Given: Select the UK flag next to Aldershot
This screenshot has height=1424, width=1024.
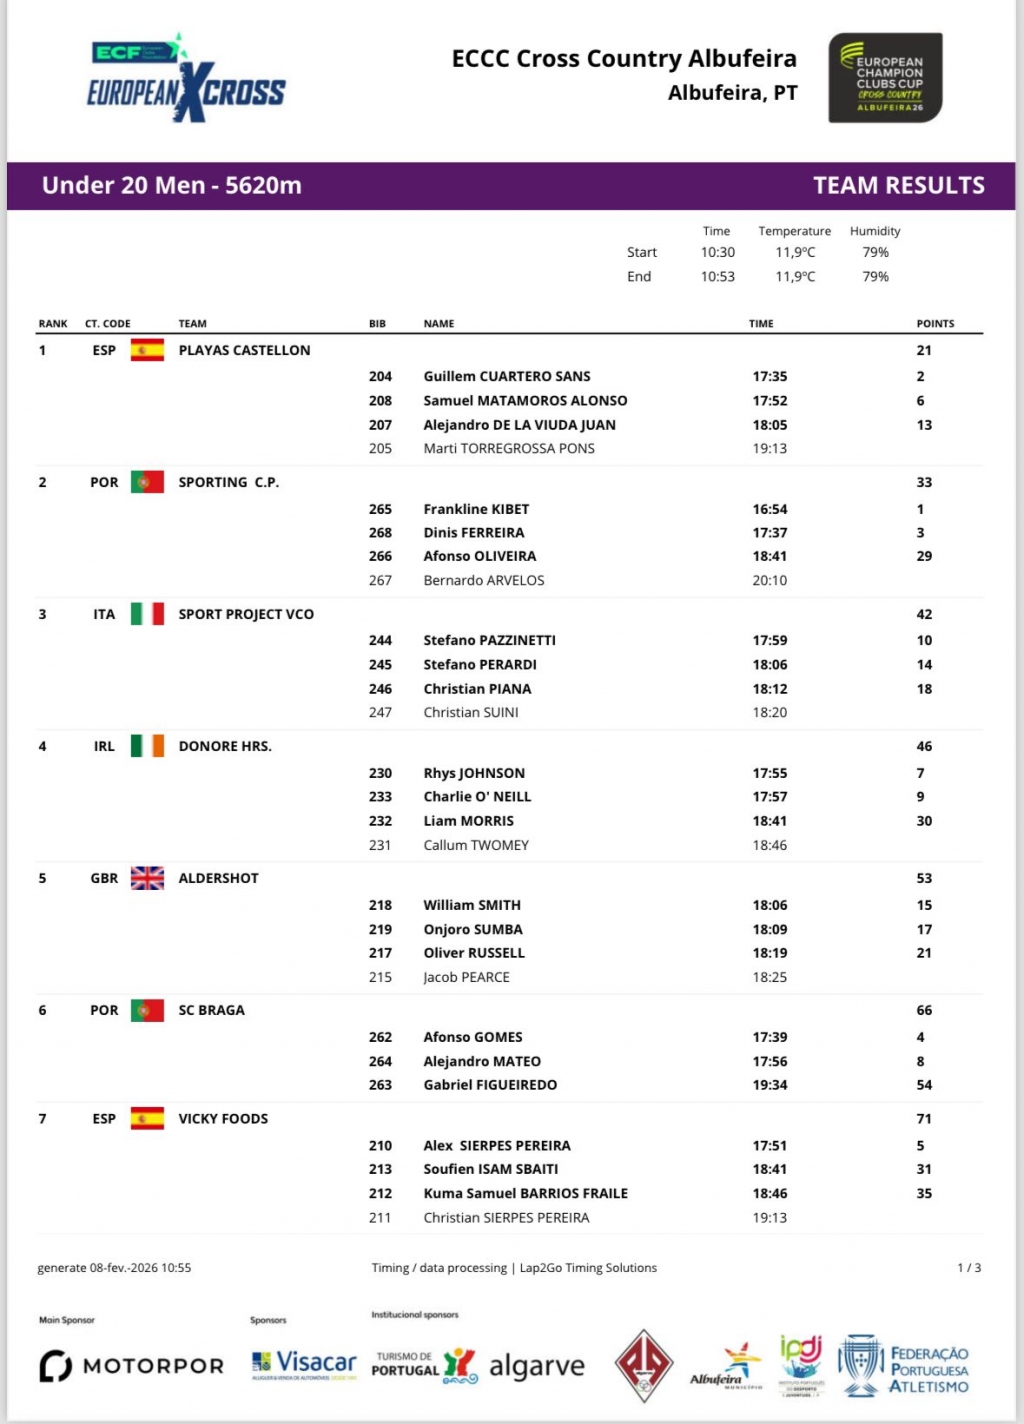Looking at the screenshot, I should coord(147,878).
